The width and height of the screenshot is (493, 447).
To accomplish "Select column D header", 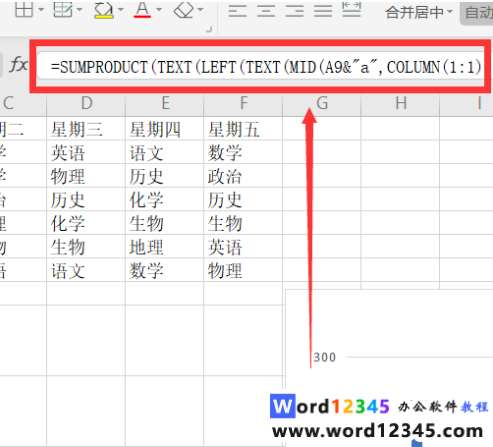I will [86, 103].
